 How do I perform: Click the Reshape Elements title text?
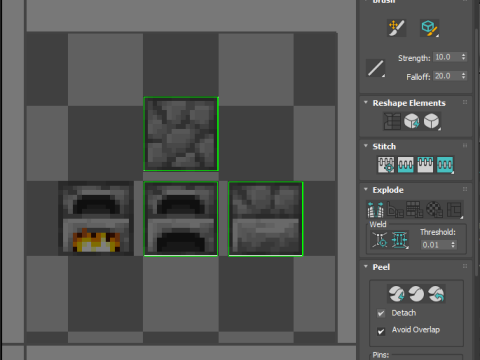click(x=409, y=103)
